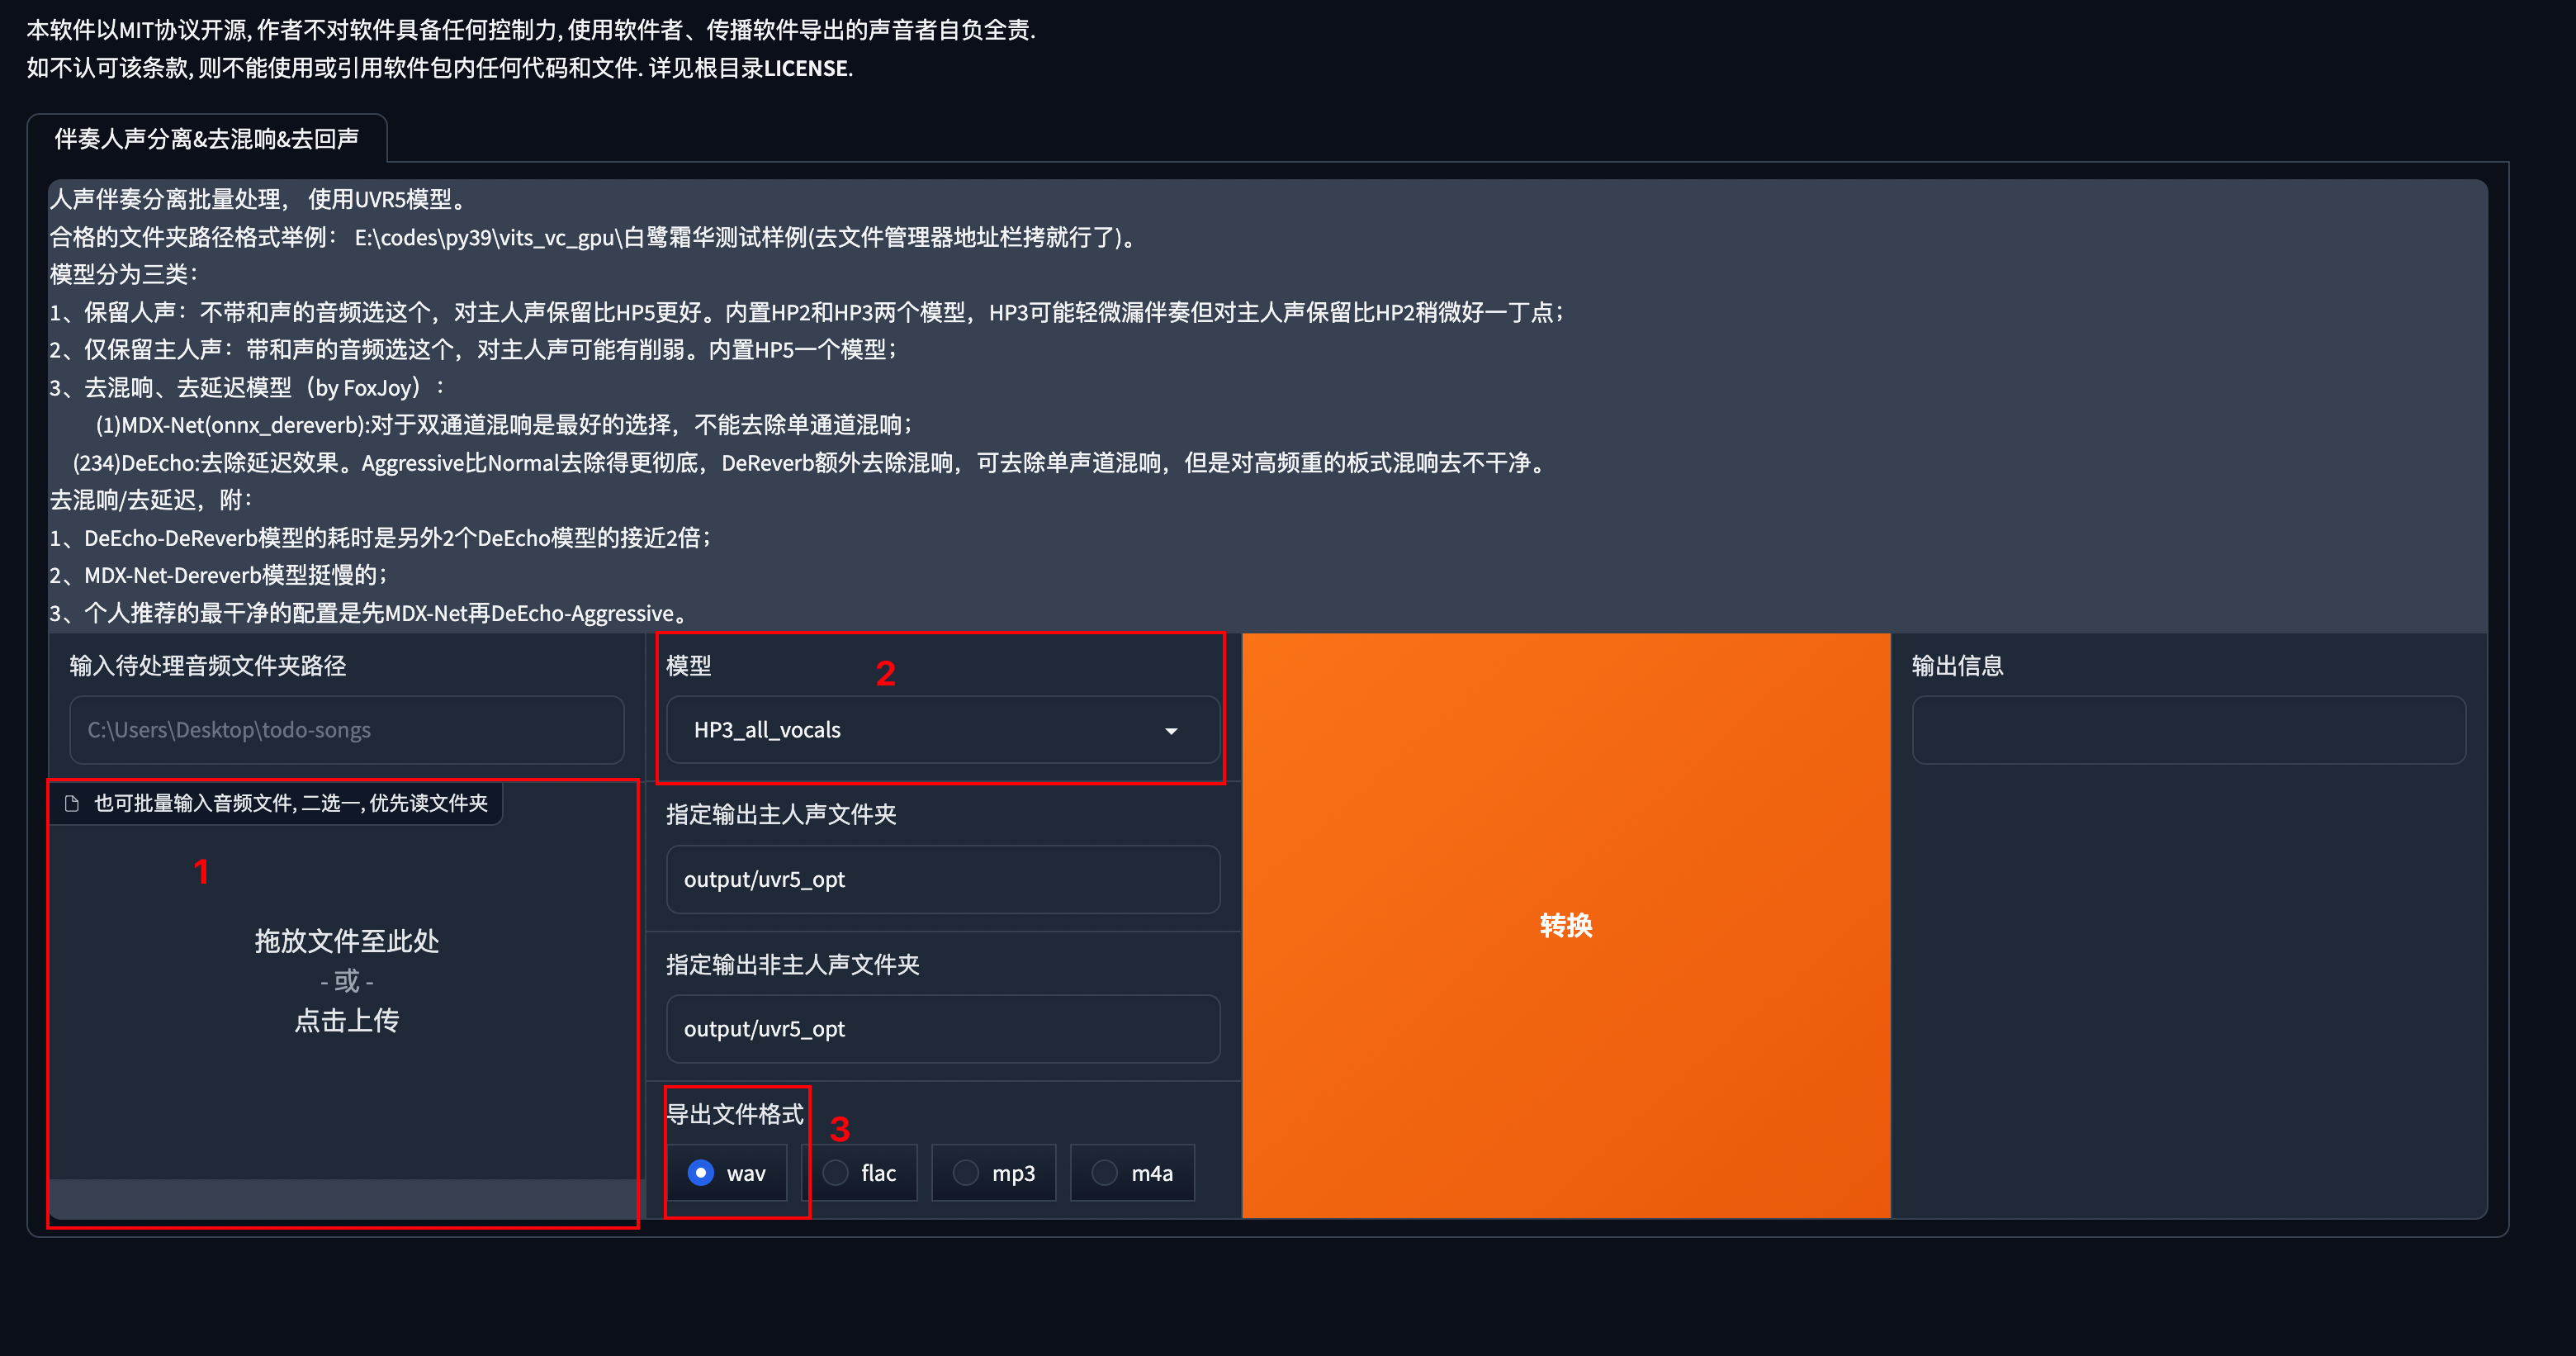Choose m4a as export format
Image resolution: width=2576 pixels, height=1356 pixels.
(1104, 1172)
